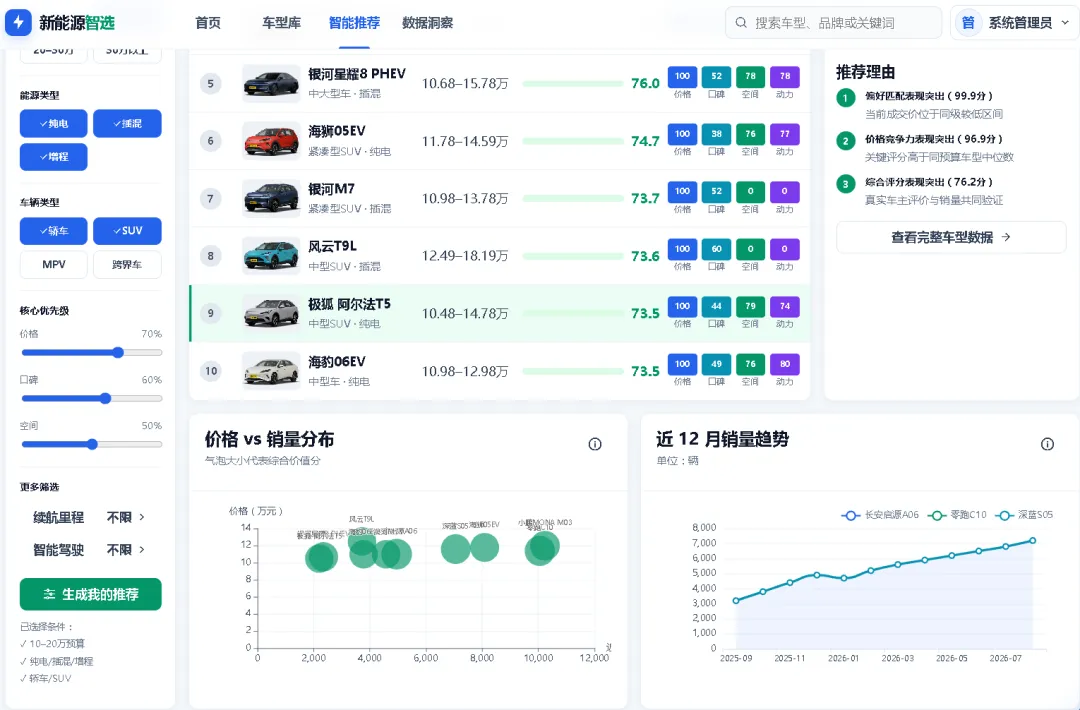Click reason number 3 green circle

846,184
